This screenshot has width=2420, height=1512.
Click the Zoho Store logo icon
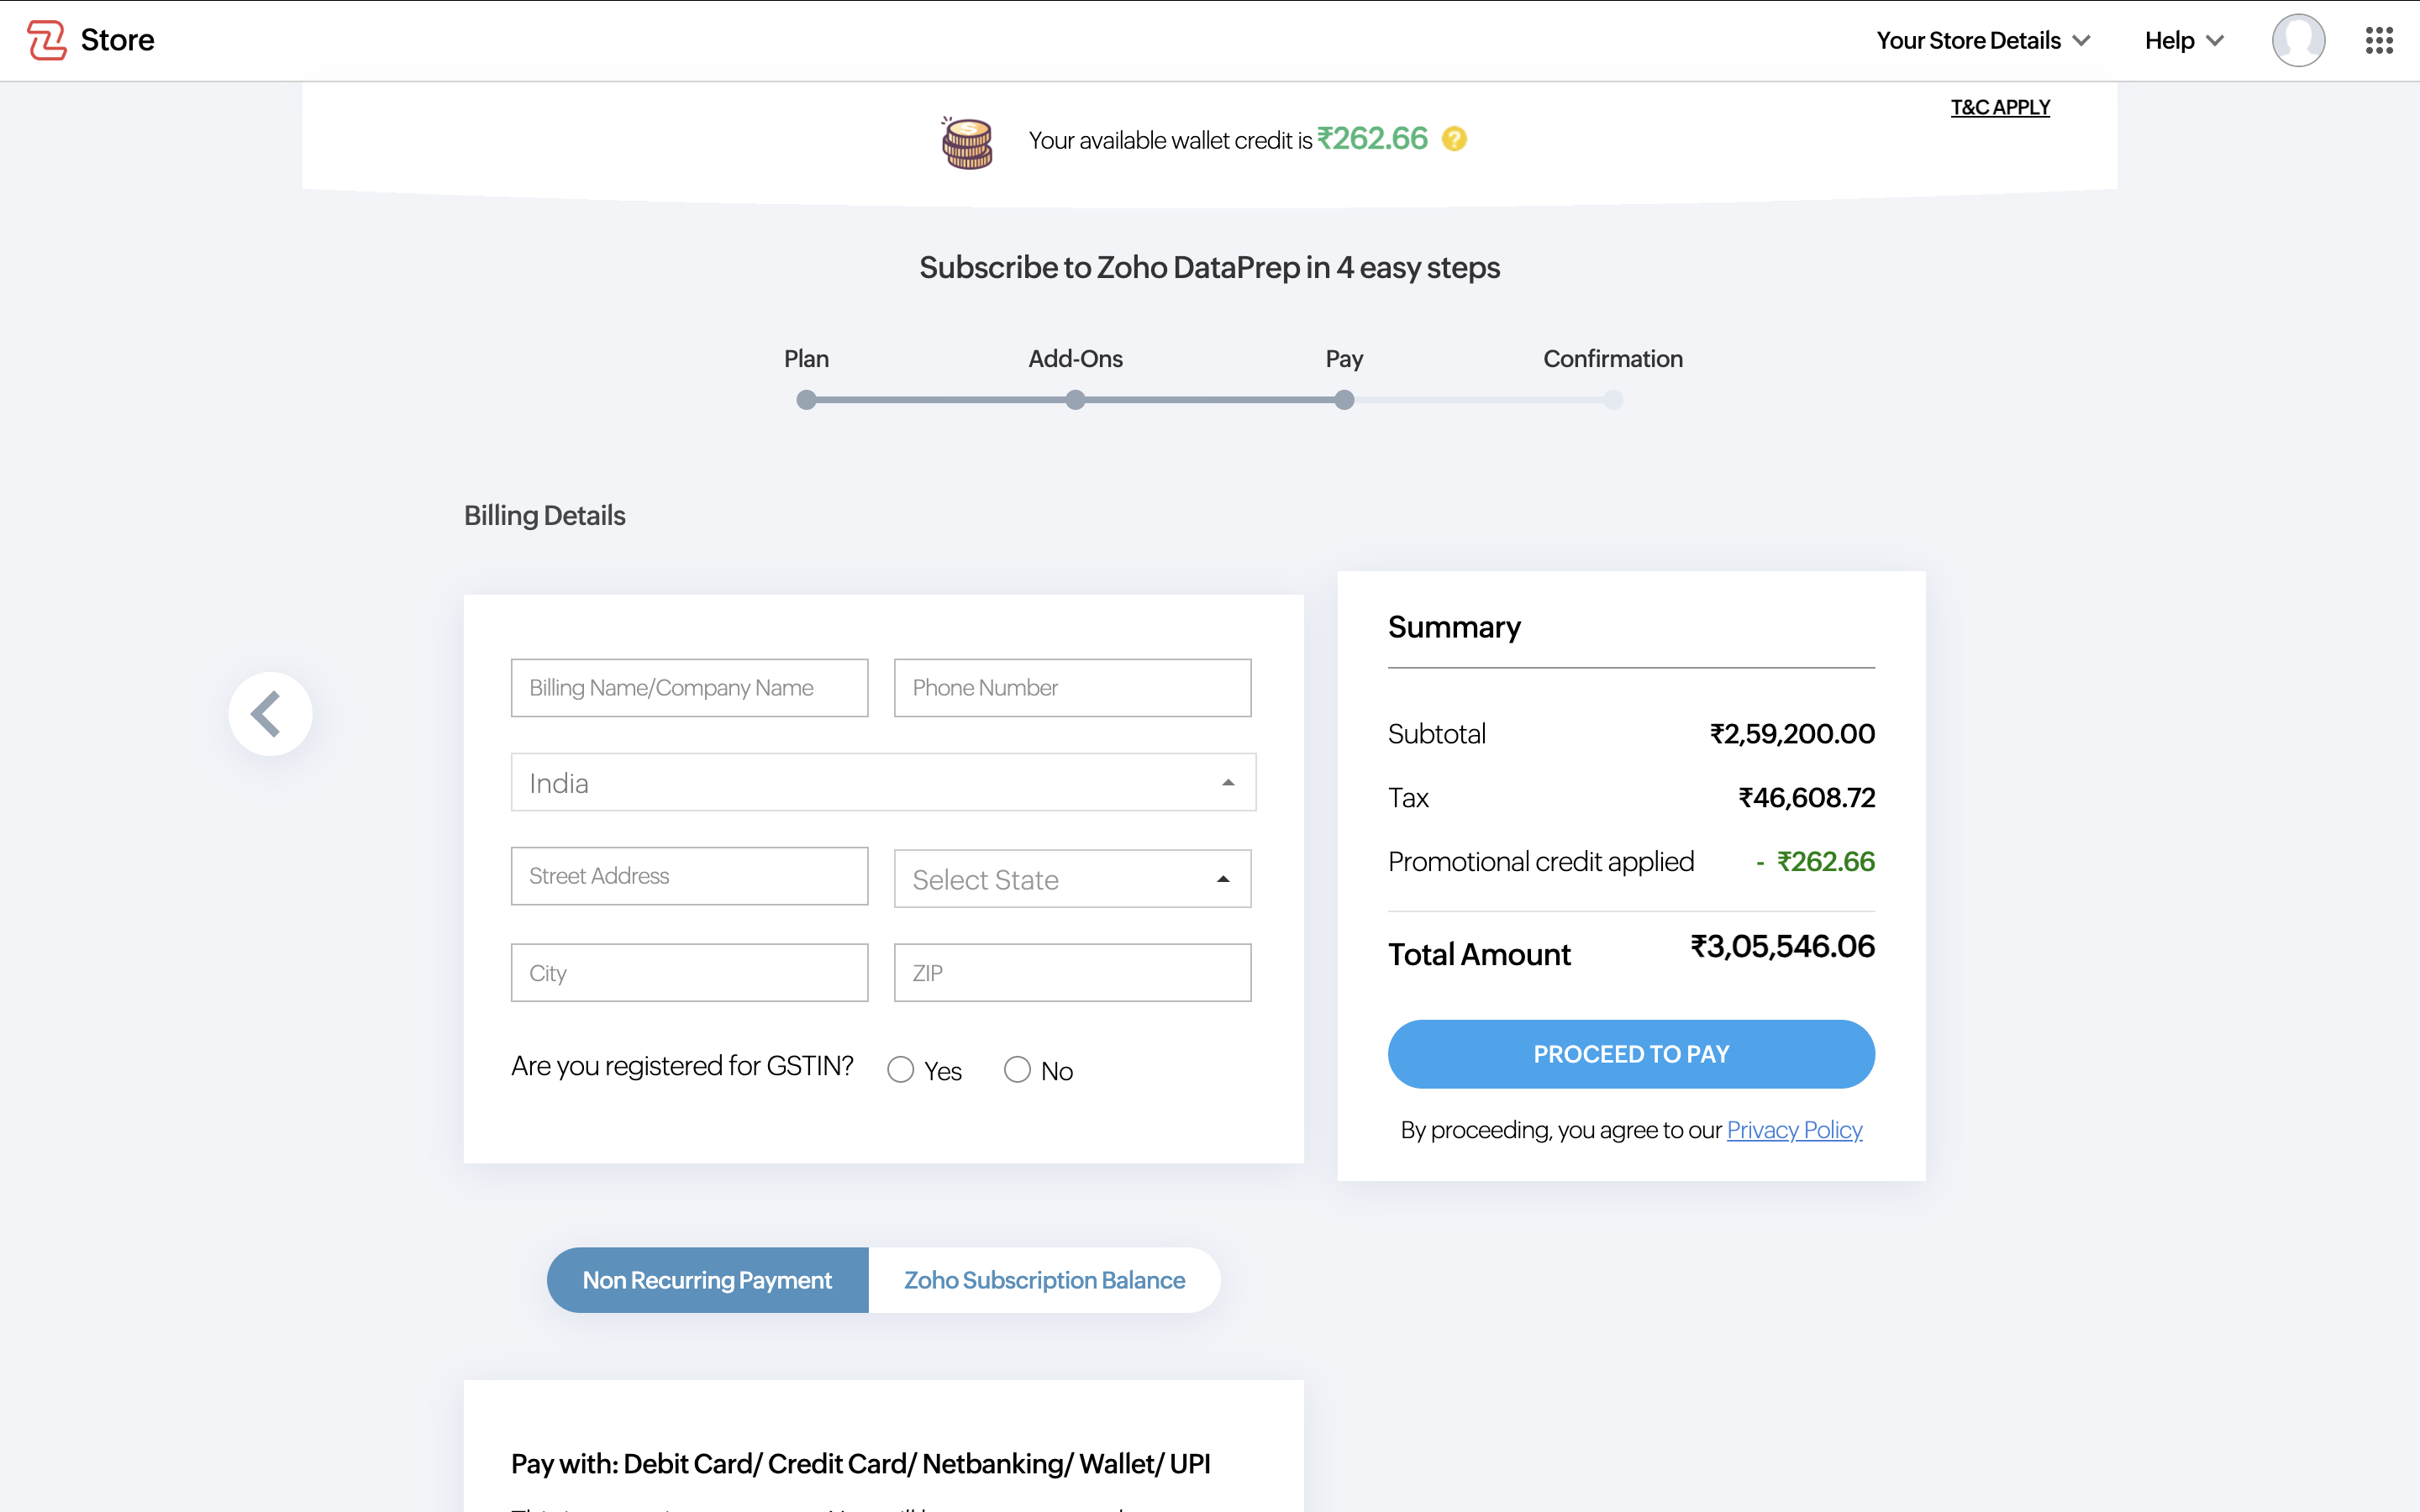tap(46, 40)
